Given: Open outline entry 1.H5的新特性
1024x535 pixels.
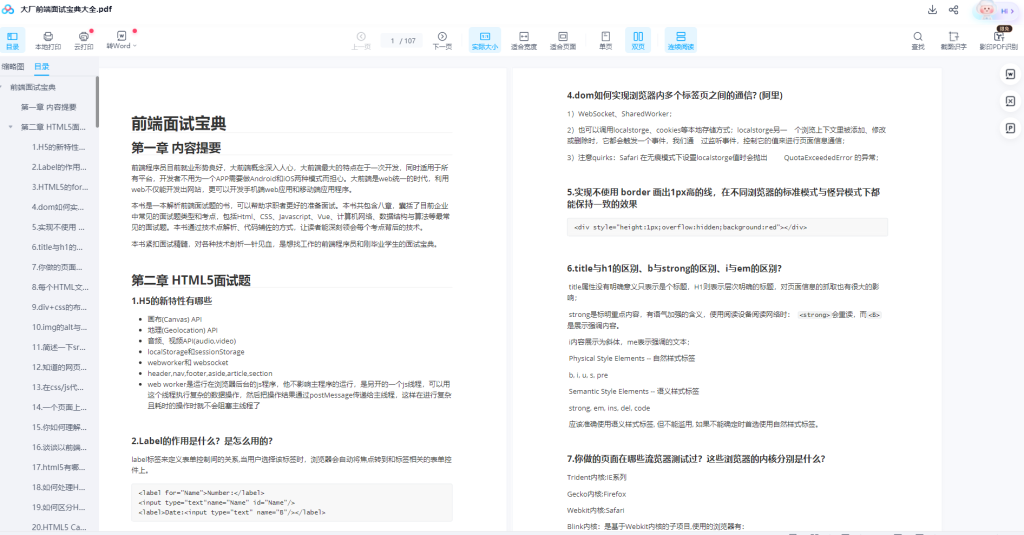Looking at the screenshot, I should (59, 147).
